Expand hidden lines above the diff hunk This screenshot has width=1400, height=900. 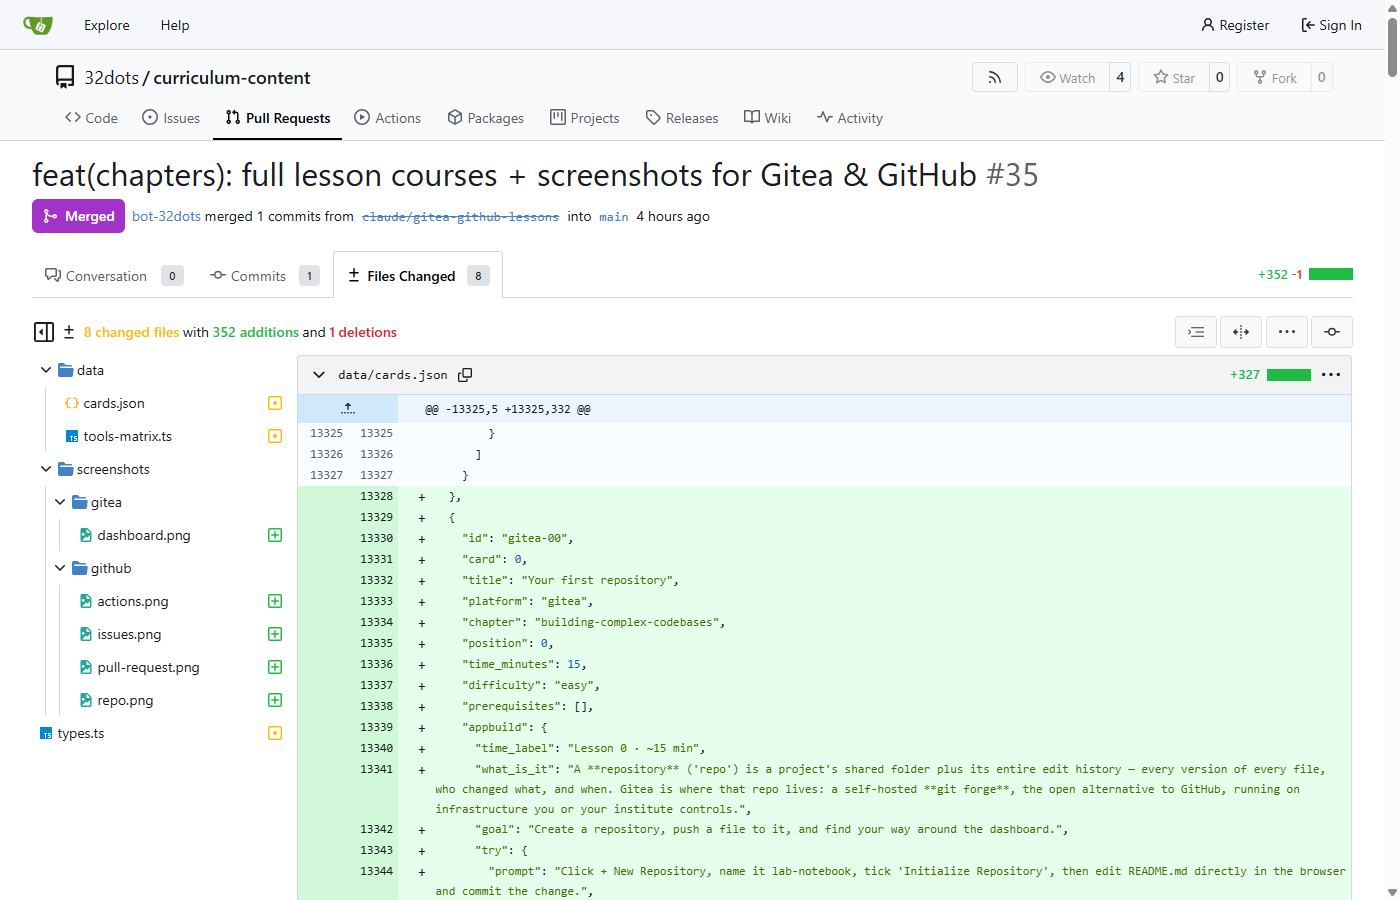348,408
